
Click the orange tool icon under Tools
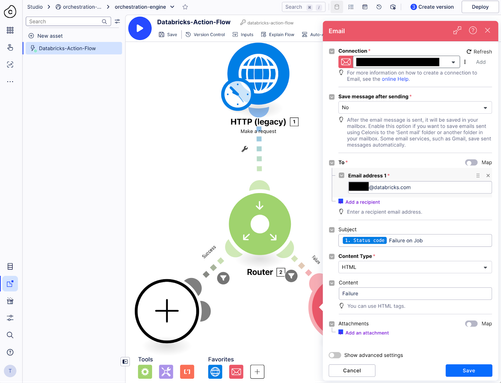[x=187, y=372]
